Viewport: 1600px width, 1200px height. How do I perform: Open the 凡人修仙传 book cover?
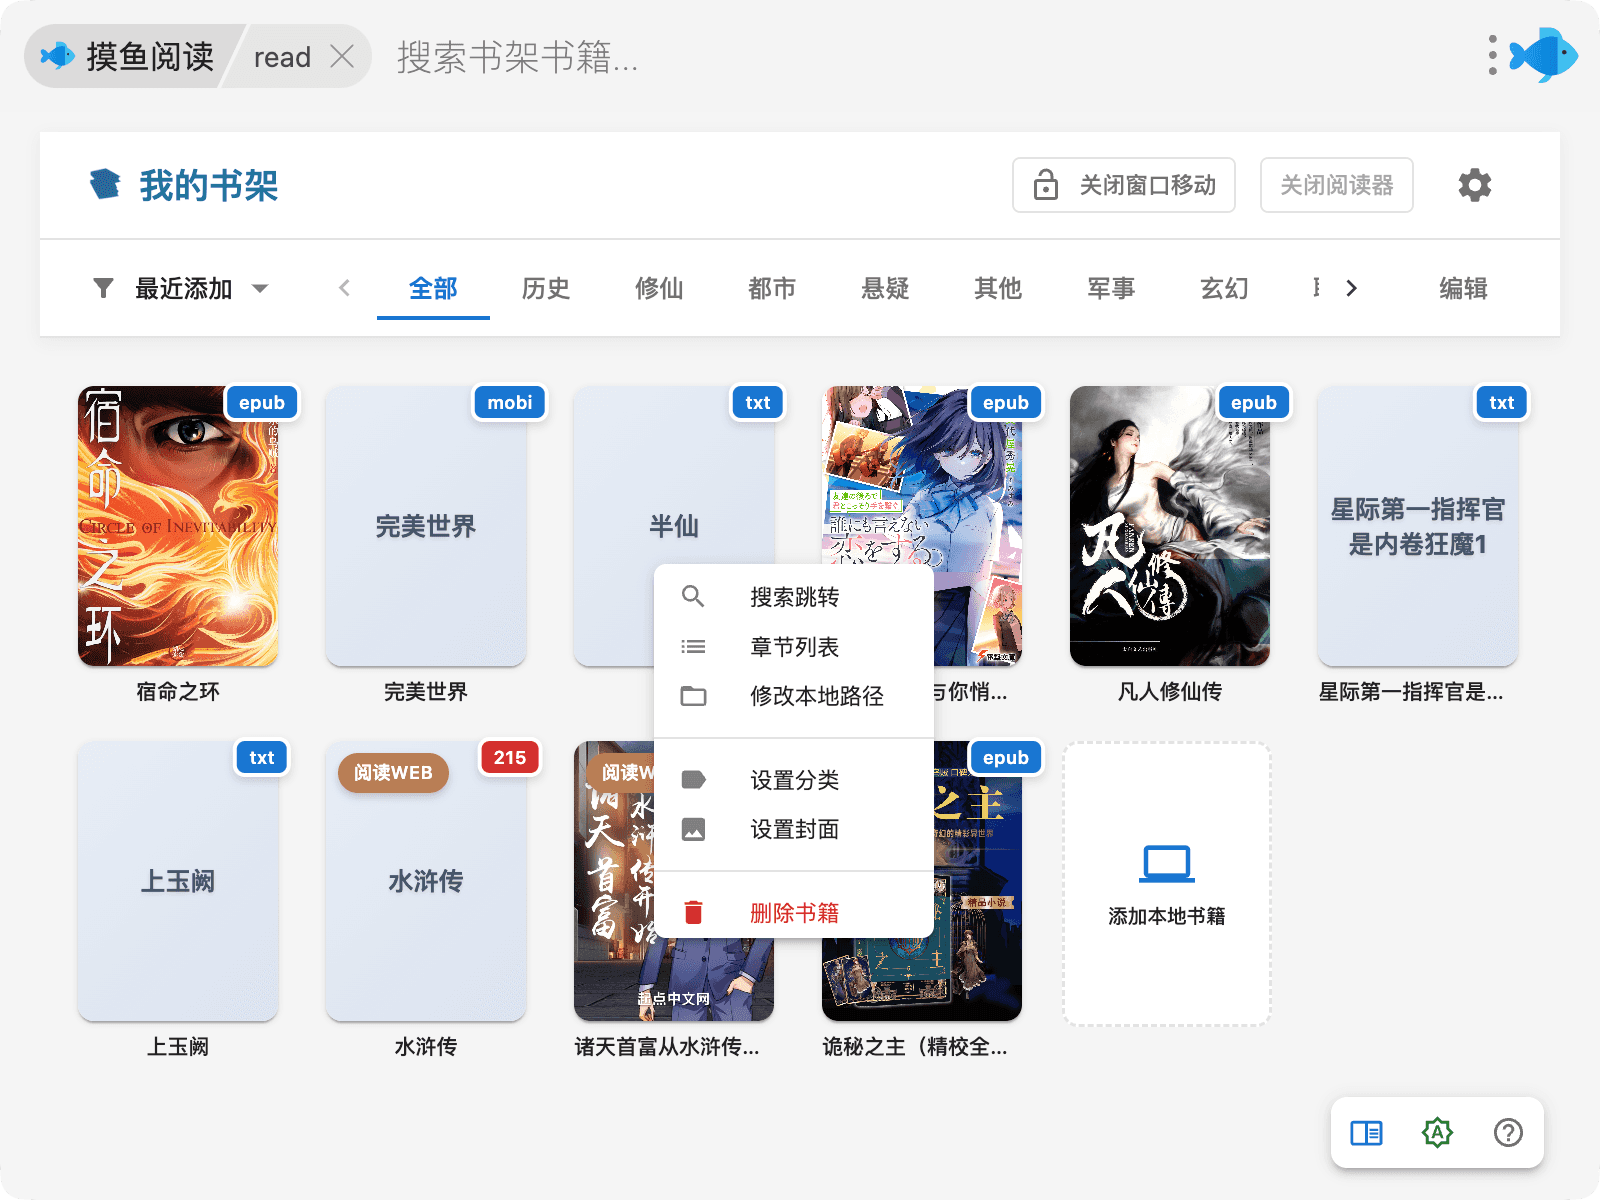click(x=1169, y=526)
